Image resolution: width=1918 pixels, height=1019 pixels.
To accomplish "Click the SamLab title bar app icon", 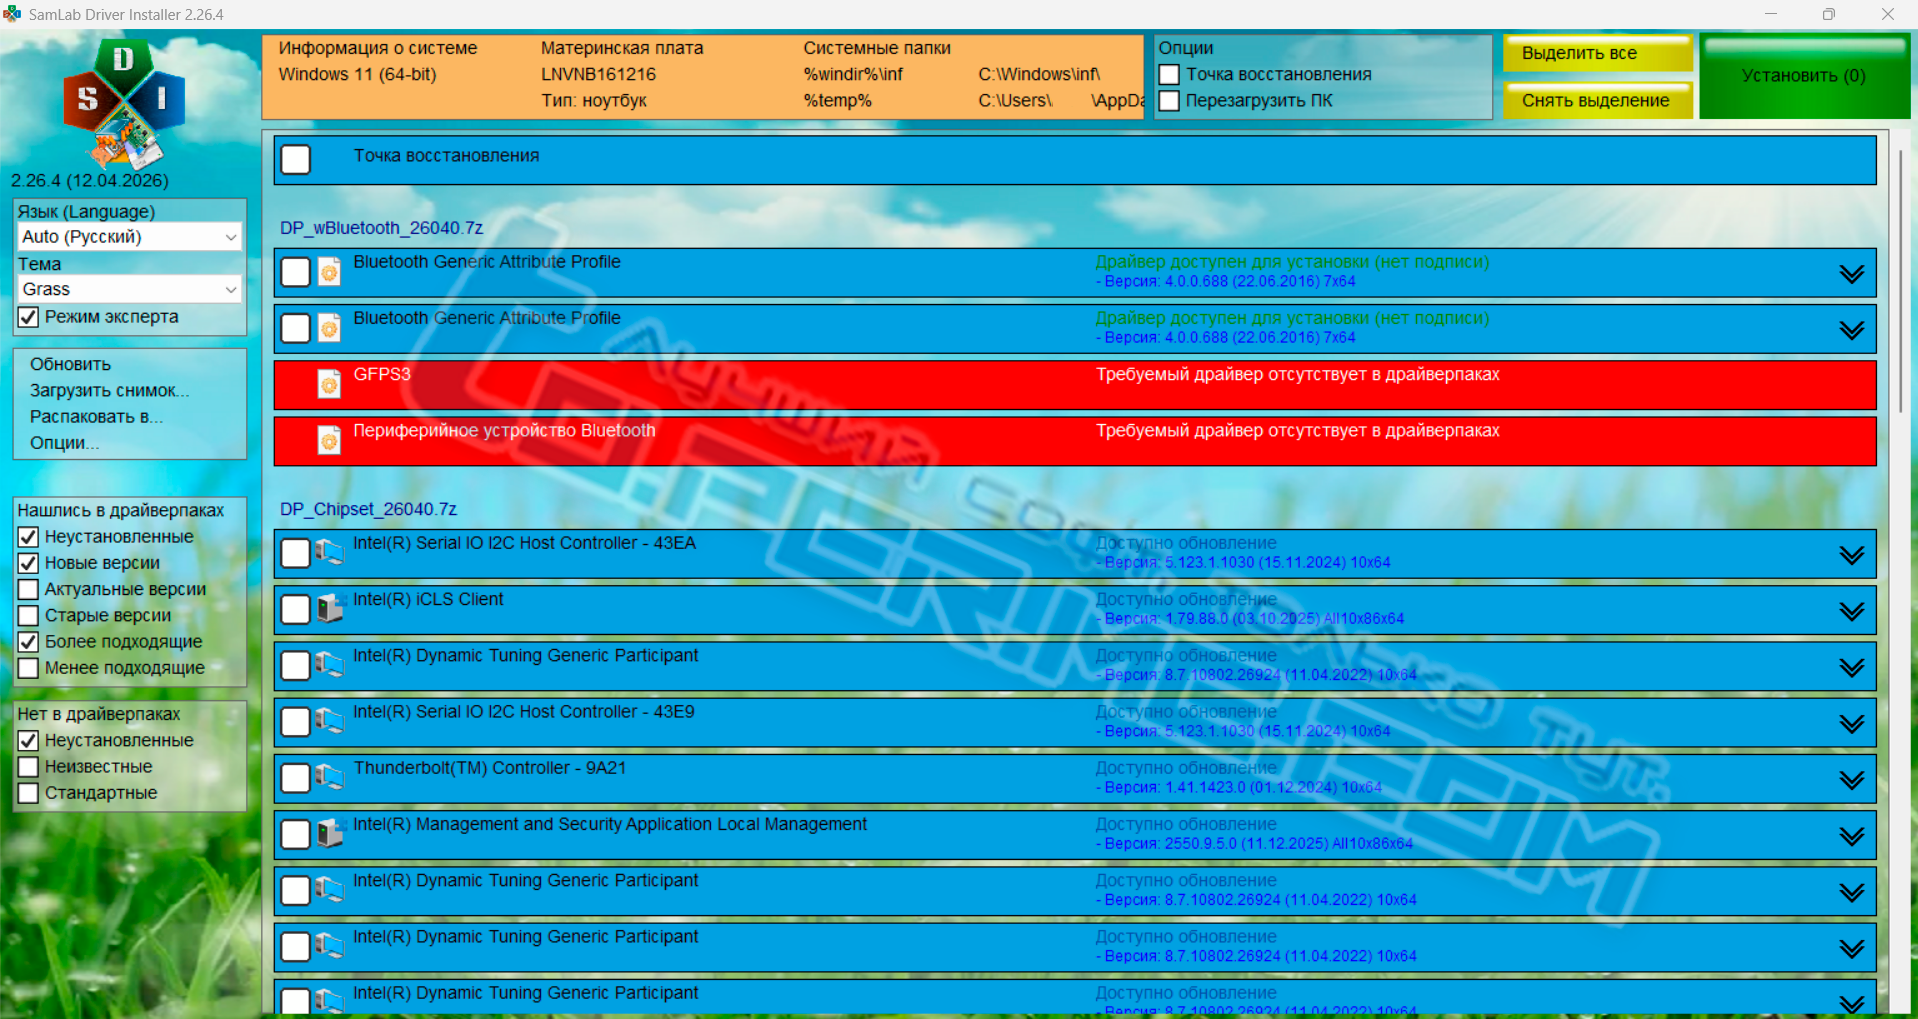I will coord(12,14).
